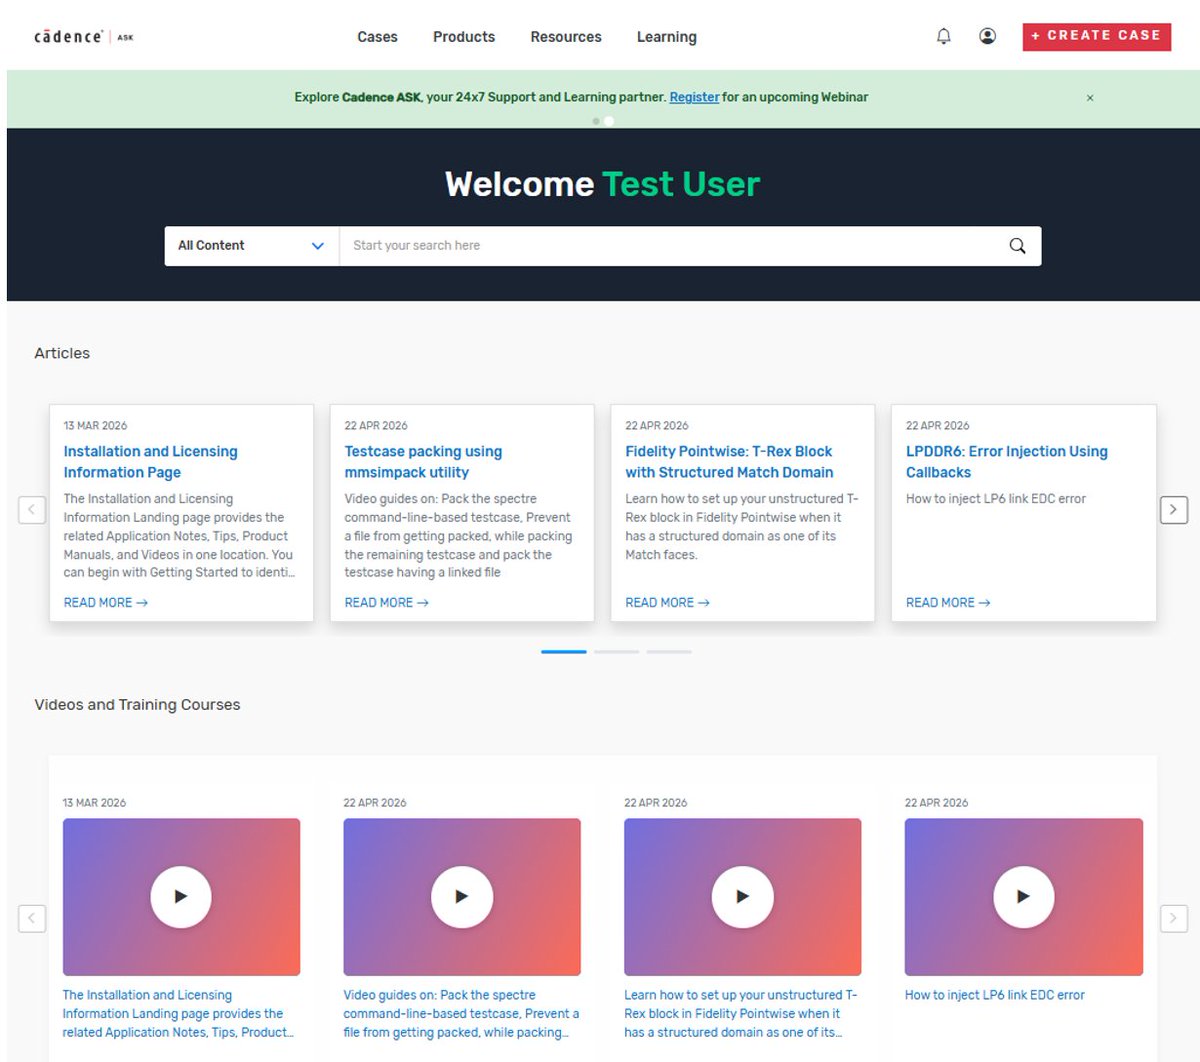Click the search magnifier icon

click(x=1017, y=246)
